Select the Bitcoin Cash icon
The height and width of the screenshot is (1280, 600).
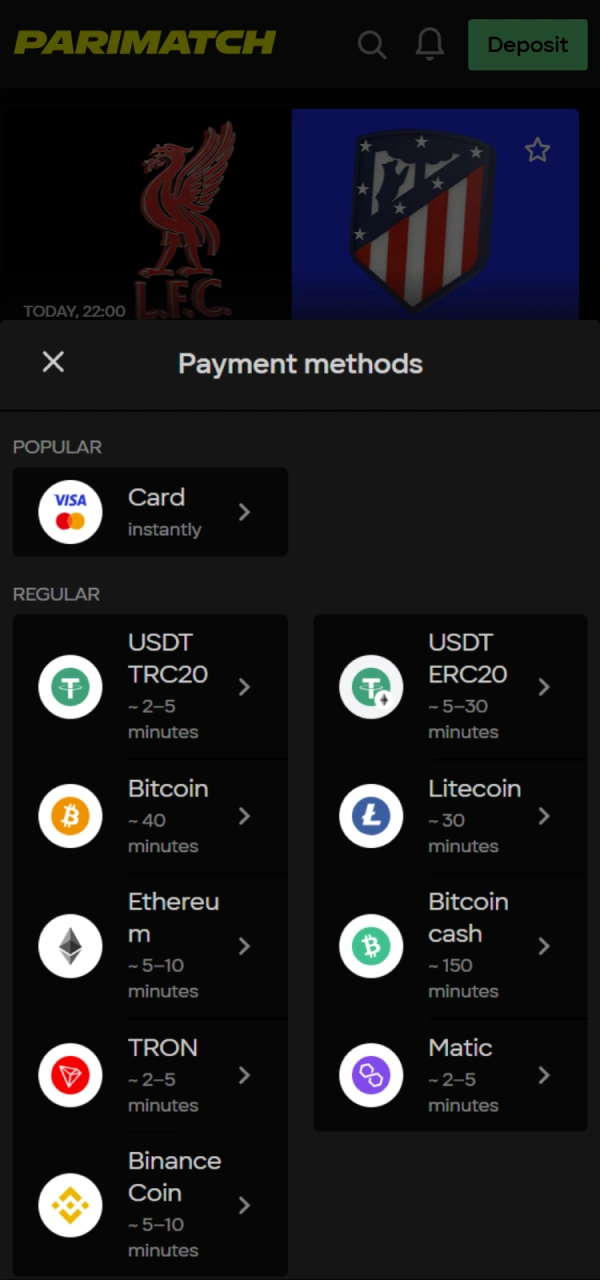click(371, 946)
